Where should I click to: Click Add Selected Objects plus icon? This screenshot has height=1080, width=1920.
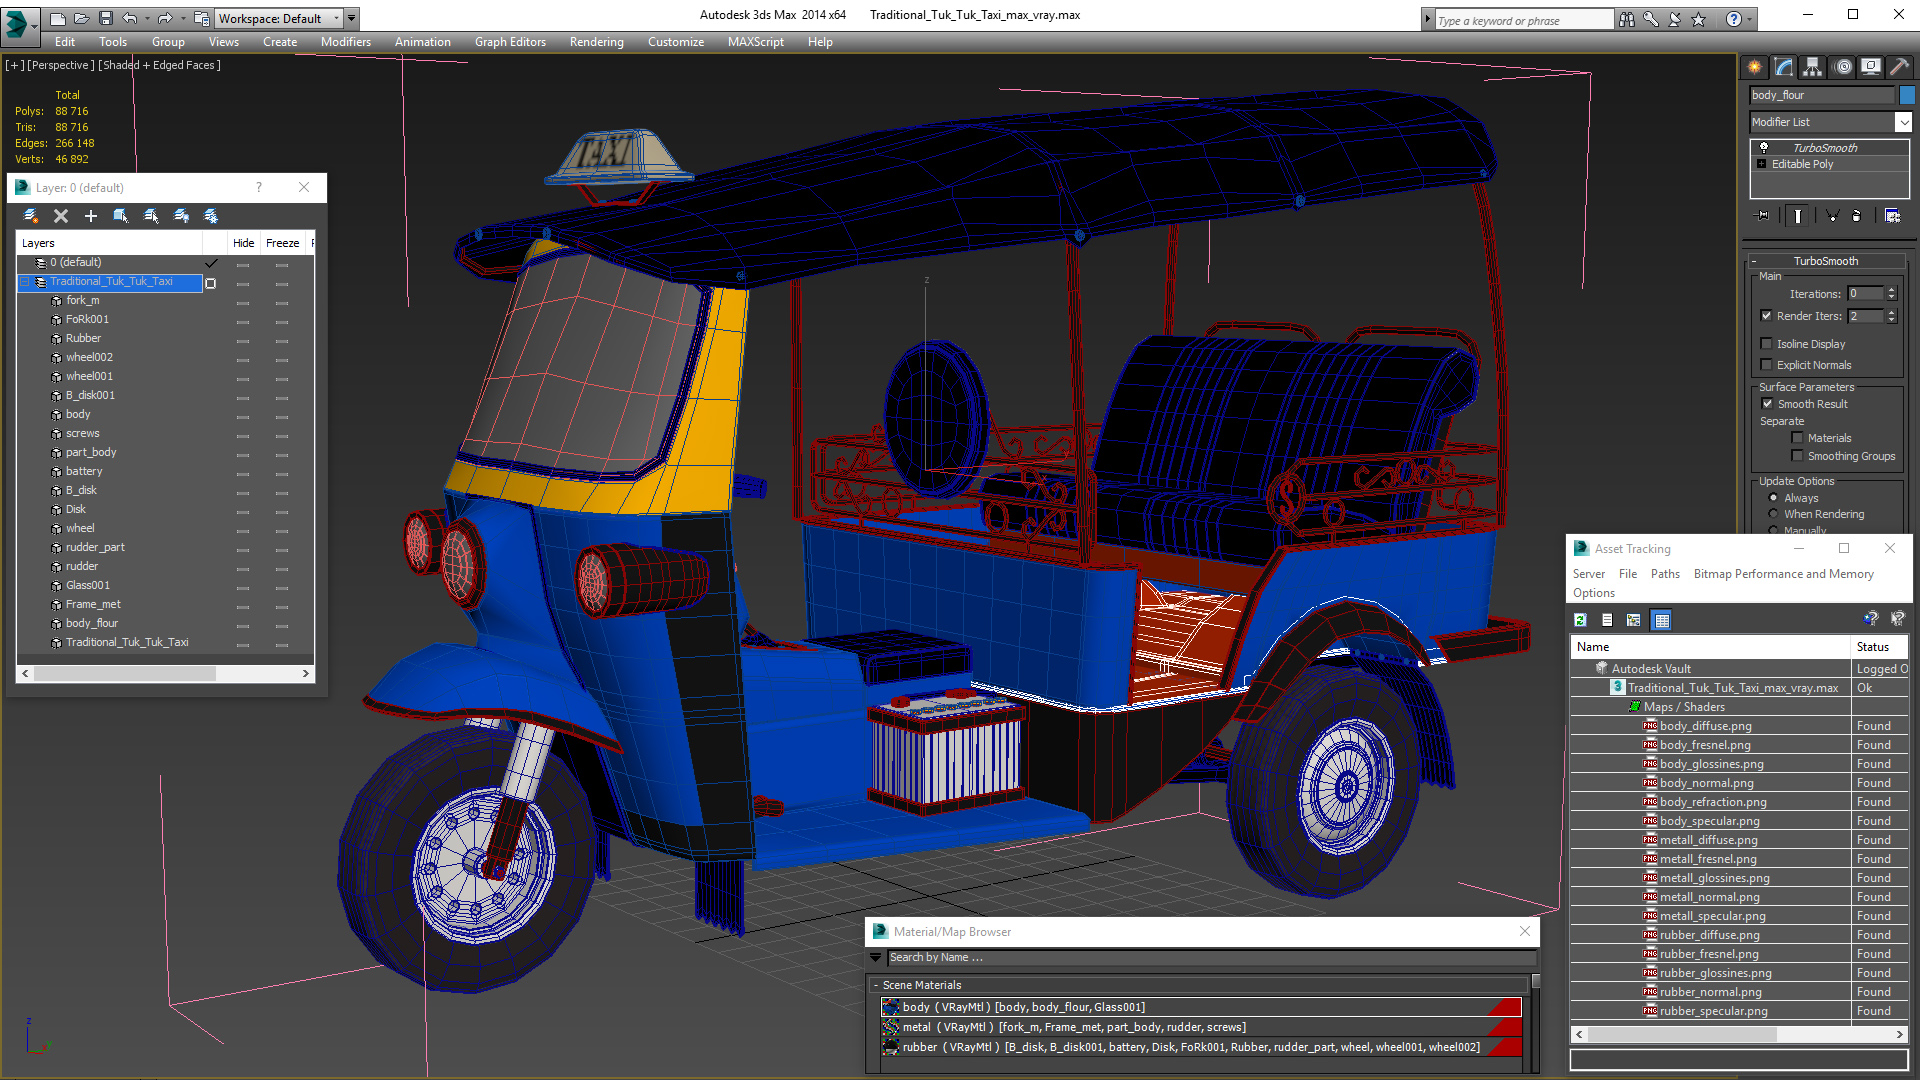[x=91, y=216]
